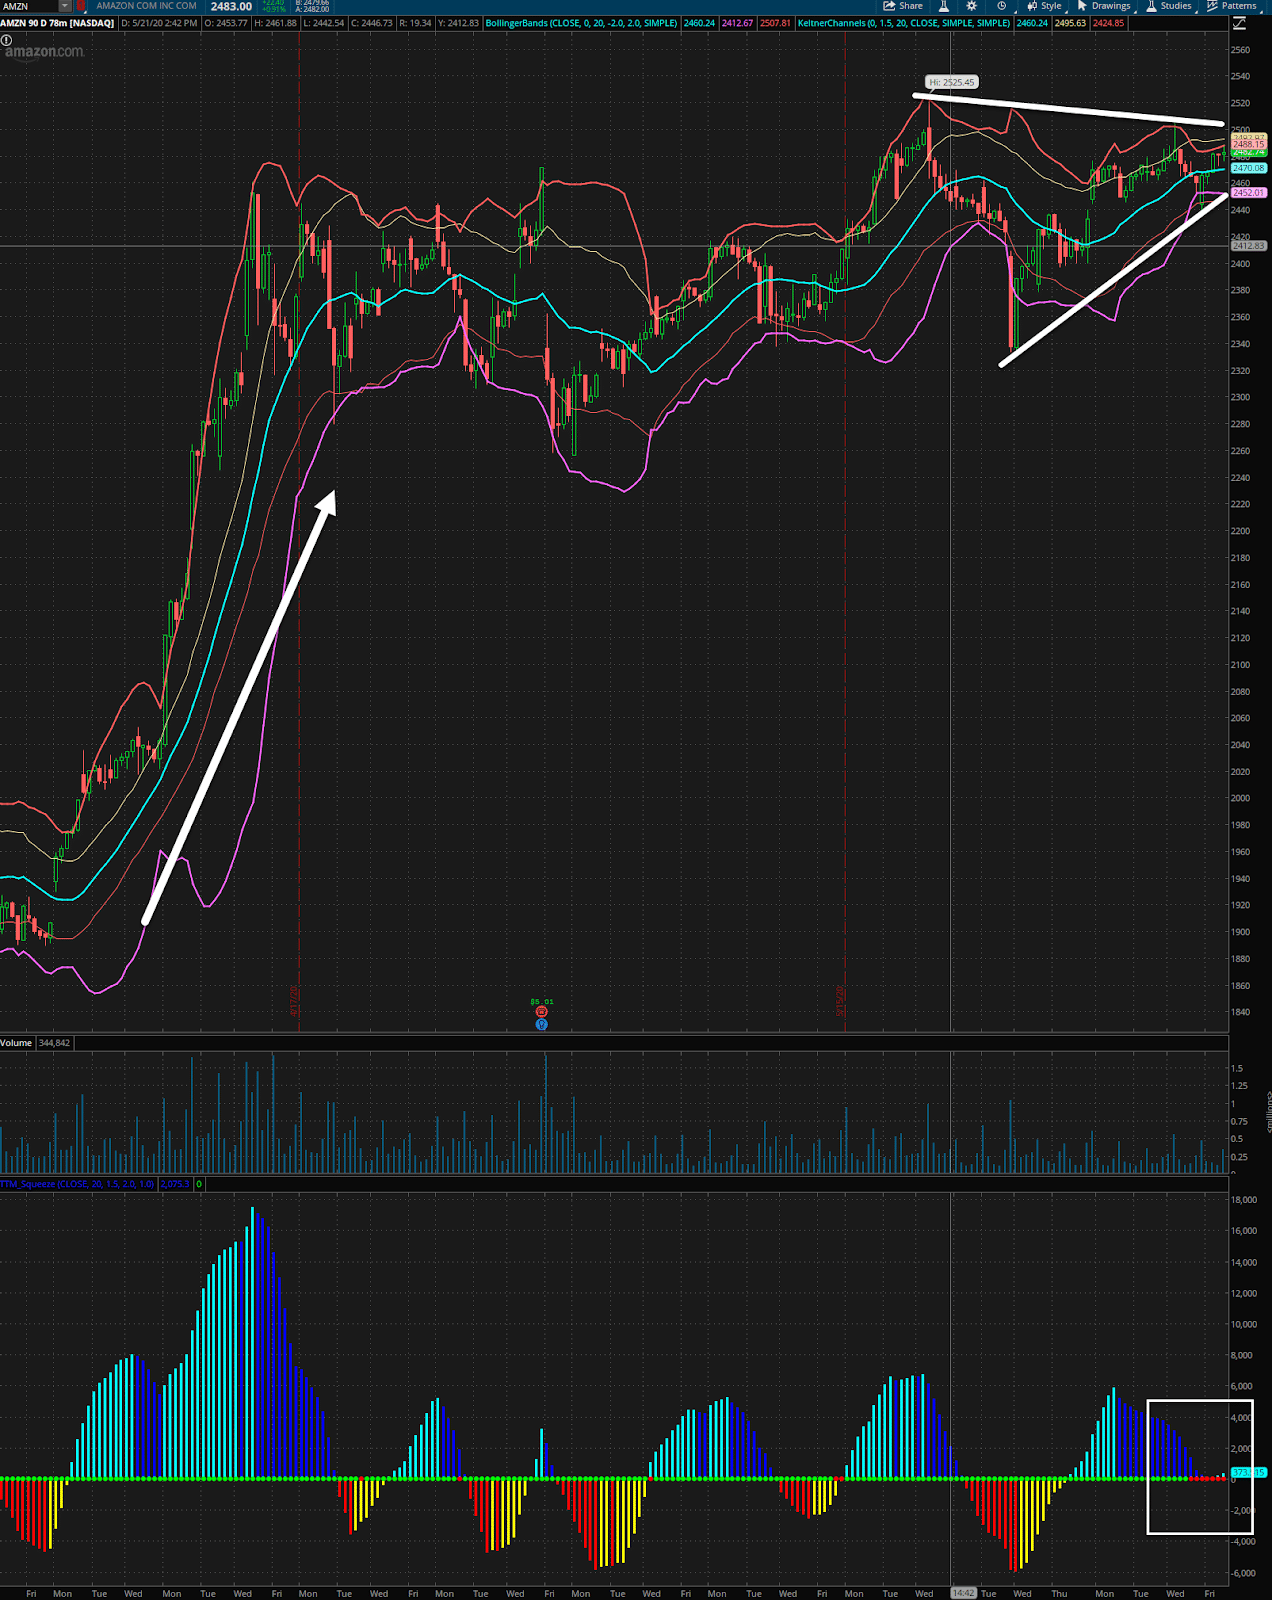Click the 14:42 time cursor label
The width and height of the screenshot is (1272, 1600).
click(963, 1593)
